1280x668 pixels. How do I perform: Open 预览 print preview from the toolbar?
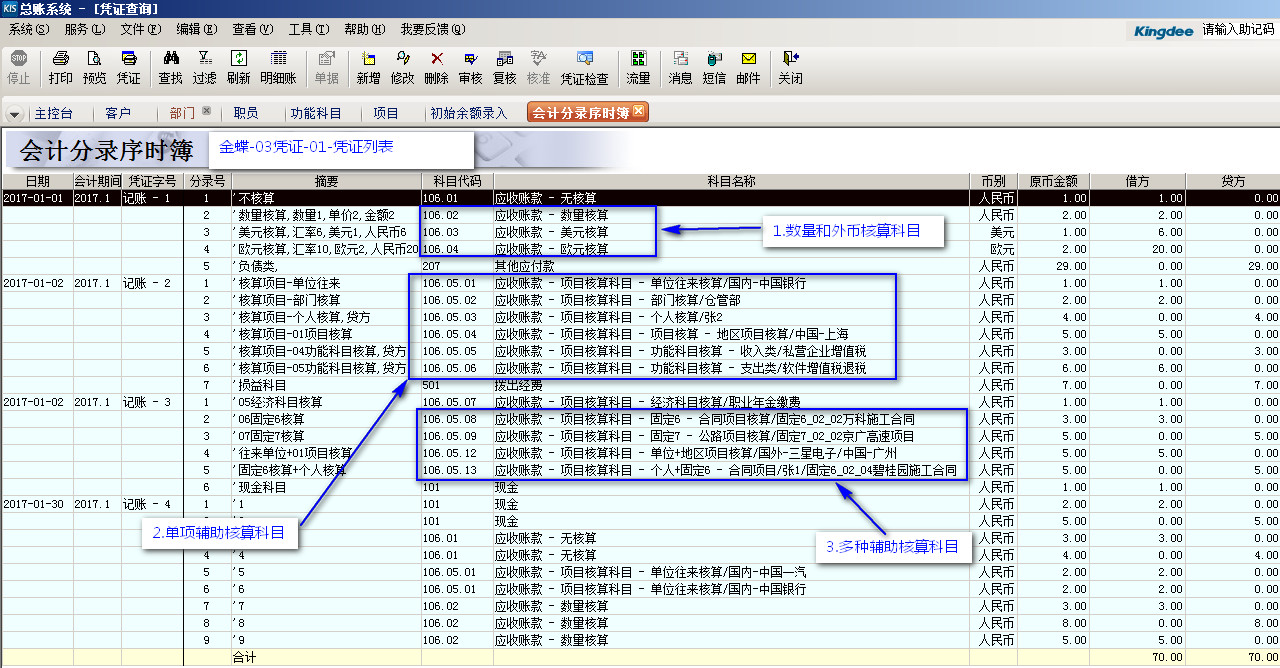94,67
